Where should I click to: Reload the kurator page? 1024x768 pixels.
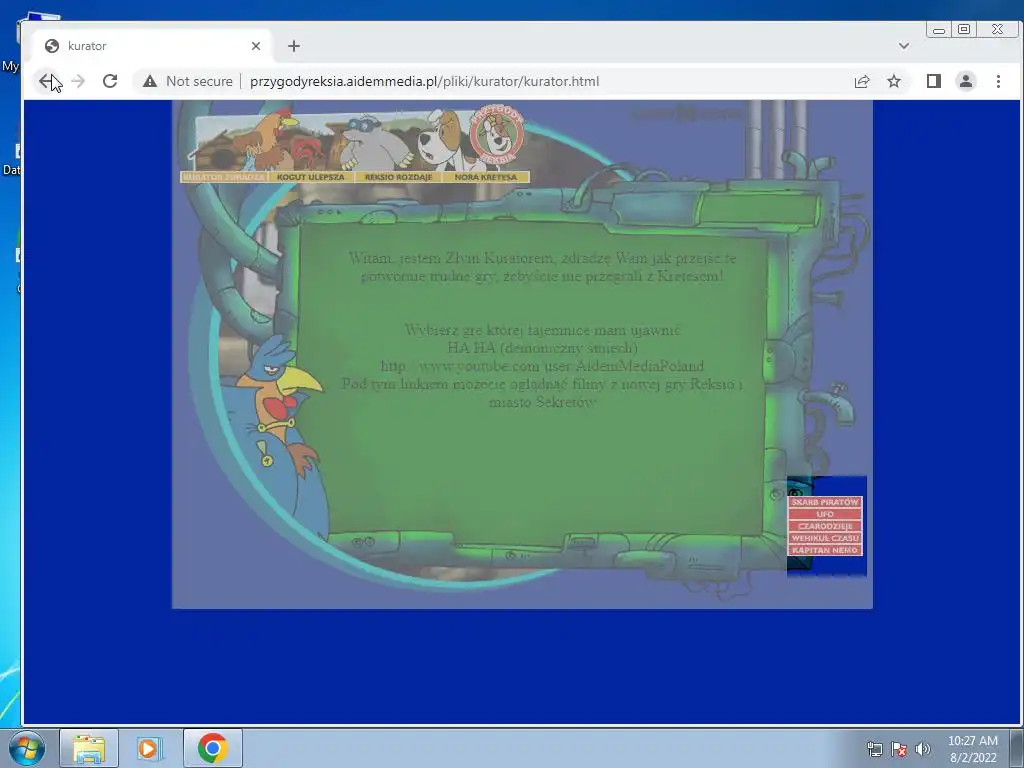110,81
